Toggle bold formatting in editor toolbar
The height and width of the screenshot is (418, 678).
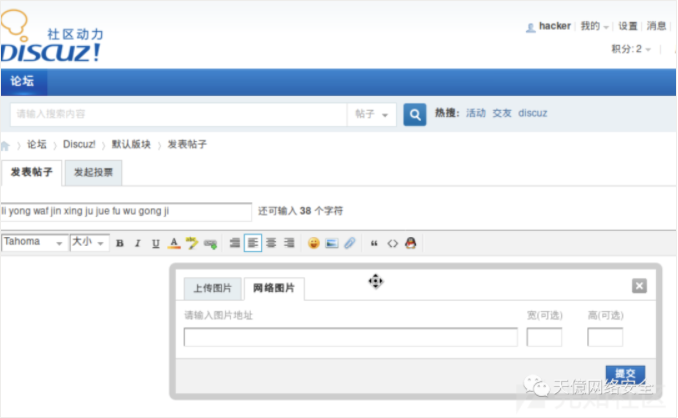click(x=119, y=243)
